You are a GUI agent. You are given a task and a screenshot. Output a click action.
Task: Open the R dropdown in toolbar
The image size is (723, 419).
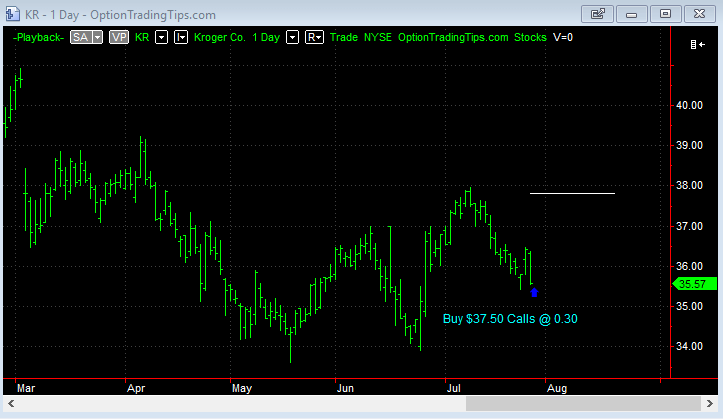coord(314,37)
